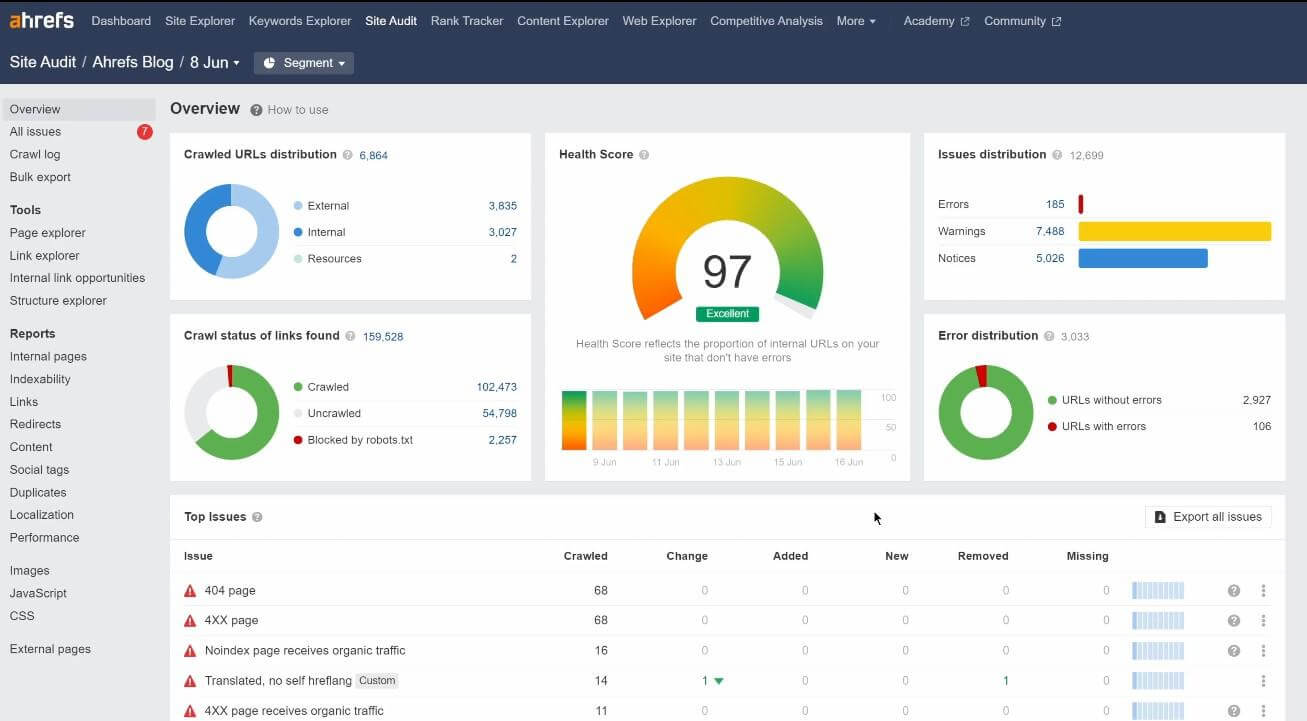Viewport: 1307px width, 721px height.
Task: Open help icon next to Top Issues
Action: click(x=257, y=517)
